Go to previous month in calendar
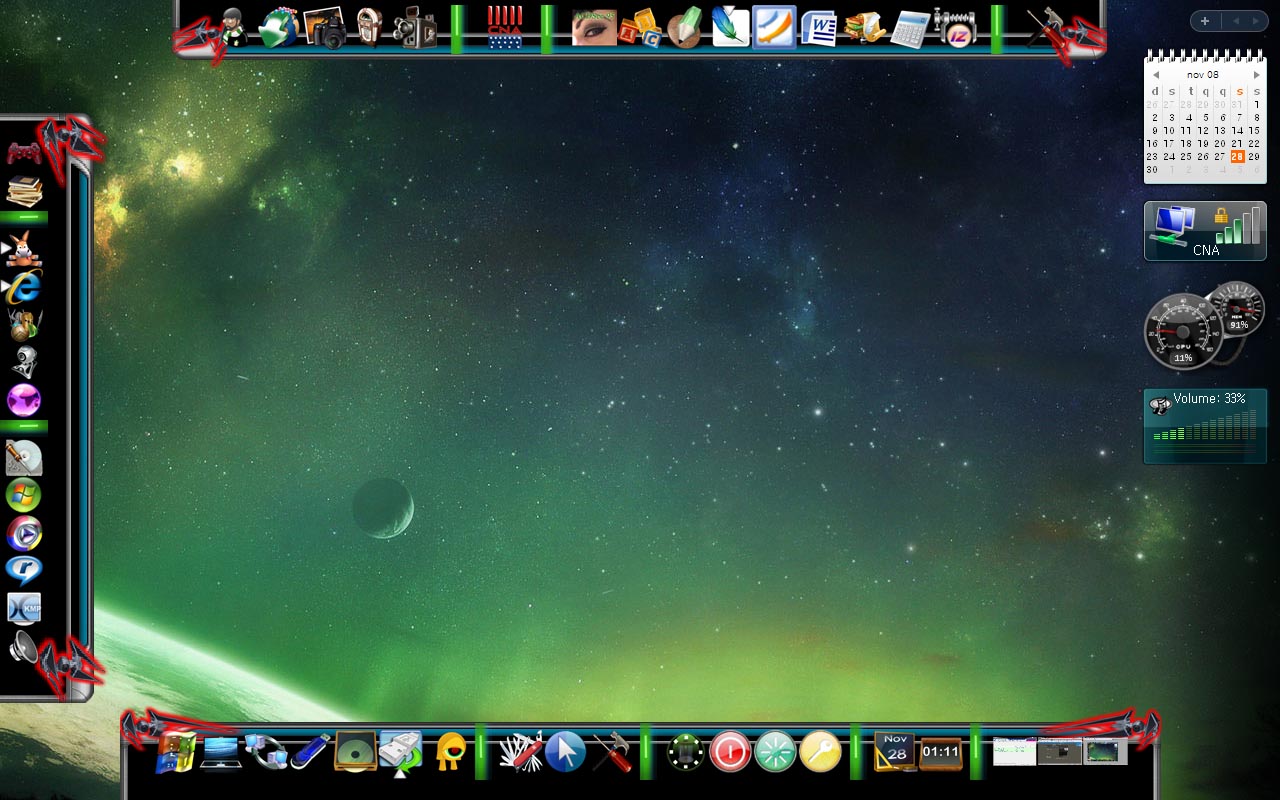The image size is (1280, 800). [1156, 75]
